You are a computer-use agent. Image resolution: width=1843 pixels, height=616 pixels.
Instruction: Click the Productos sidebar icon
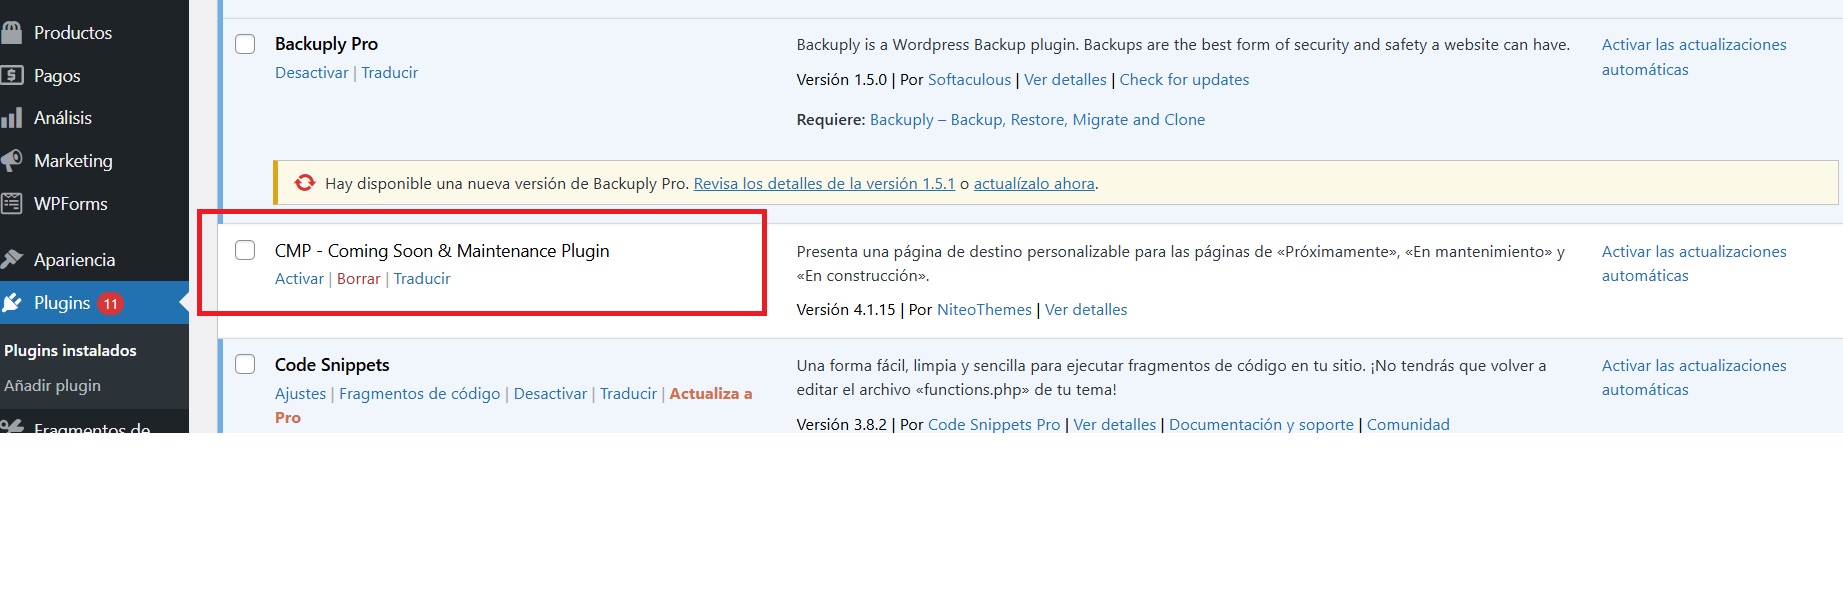(x=12, y=33)
